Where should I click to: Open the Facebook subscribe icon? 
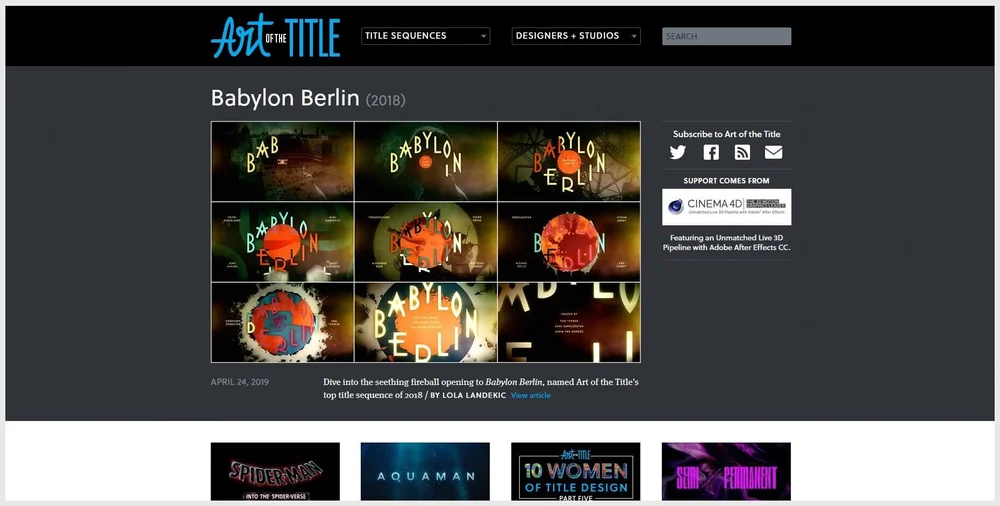pyautogui.click(x=710, y=152)
